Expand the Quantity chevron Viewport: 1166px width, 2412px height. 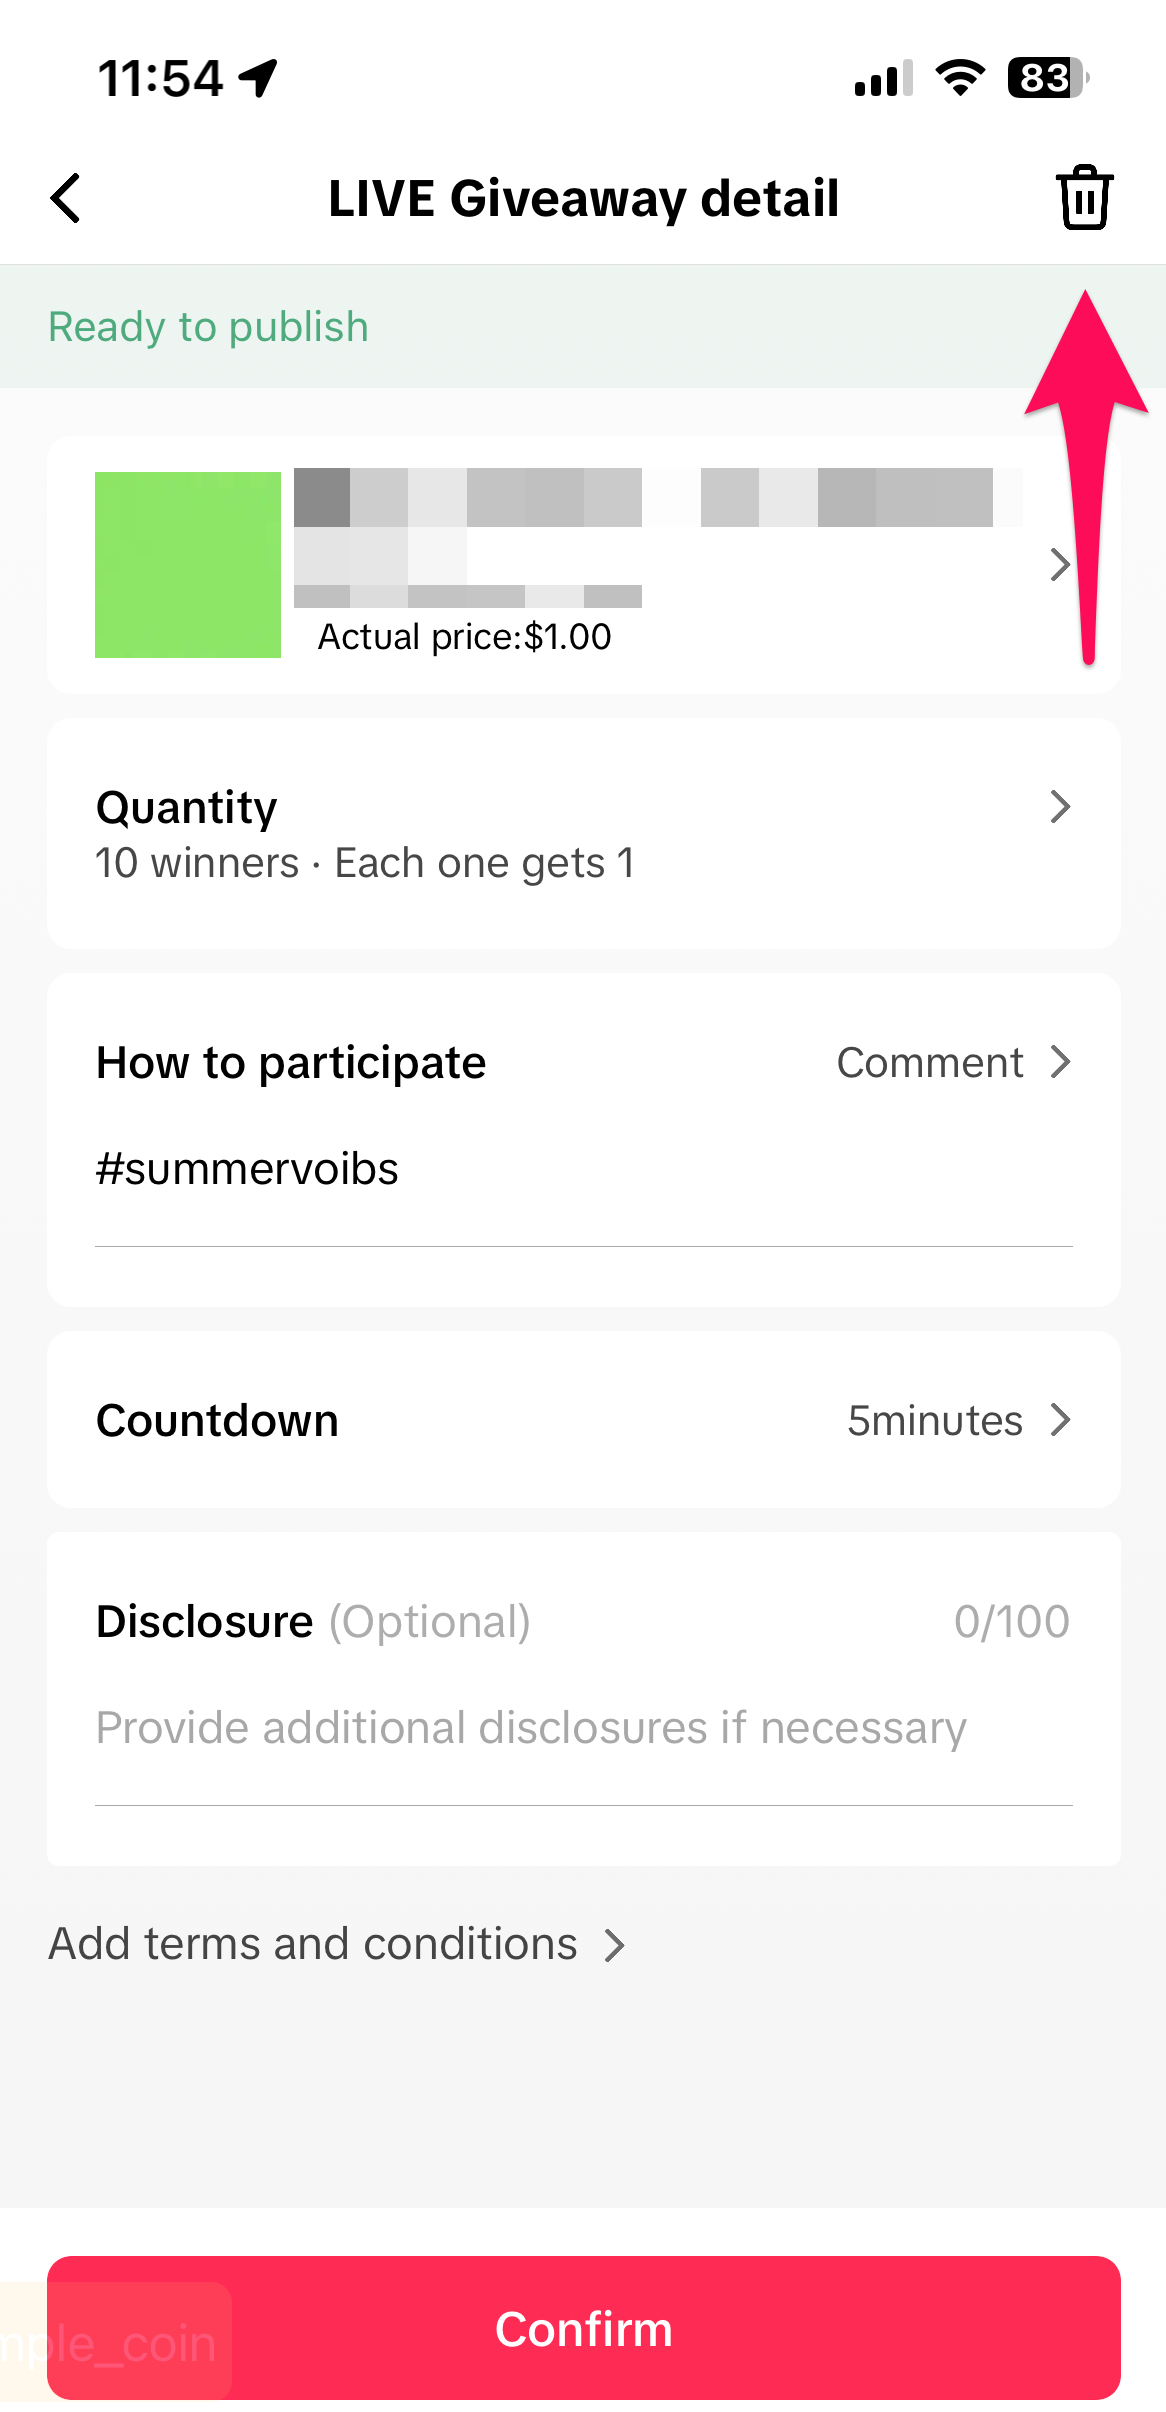1060,806
